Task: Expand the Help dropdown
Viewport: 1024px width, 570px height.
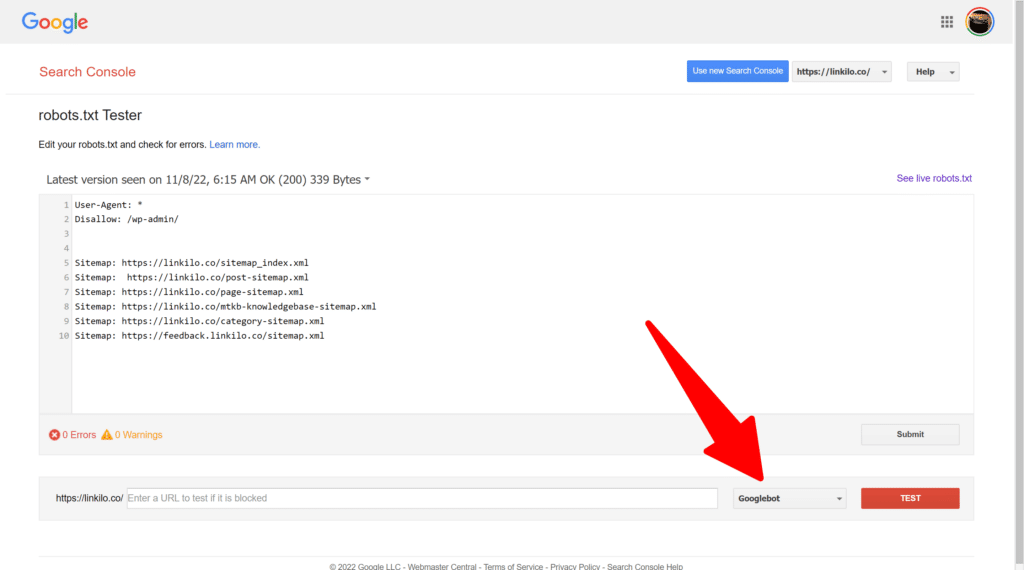Action: 933,72
